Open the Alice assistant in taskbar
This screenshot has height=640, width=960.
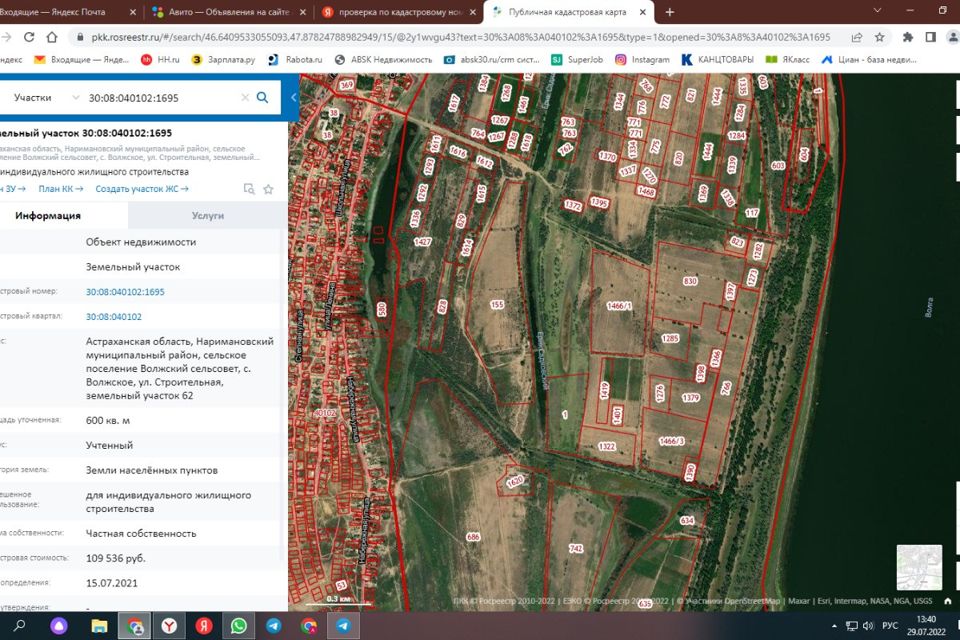click(59, 625)
